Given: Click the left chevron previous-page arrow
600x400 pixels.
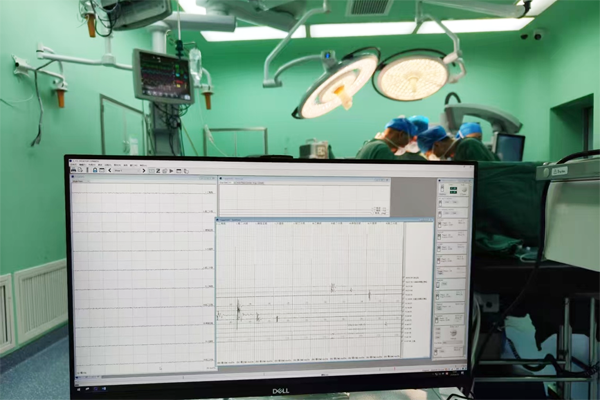Looking at the screenshot, I should (x=110, y=170).
